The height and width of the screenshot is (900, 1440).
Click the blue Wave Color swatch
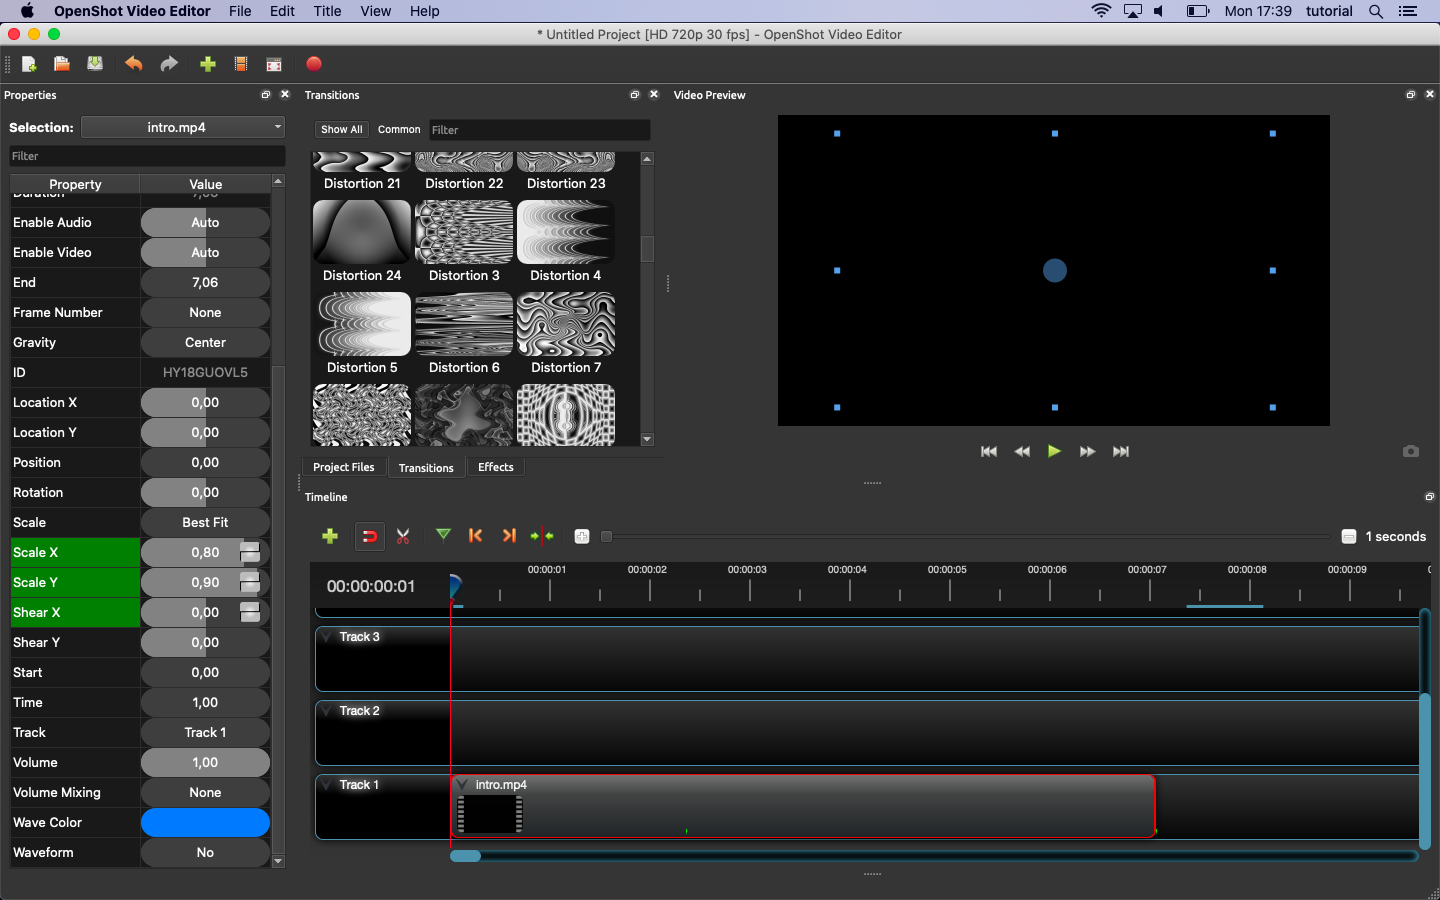pyautogui.click(x=205, y=823)
